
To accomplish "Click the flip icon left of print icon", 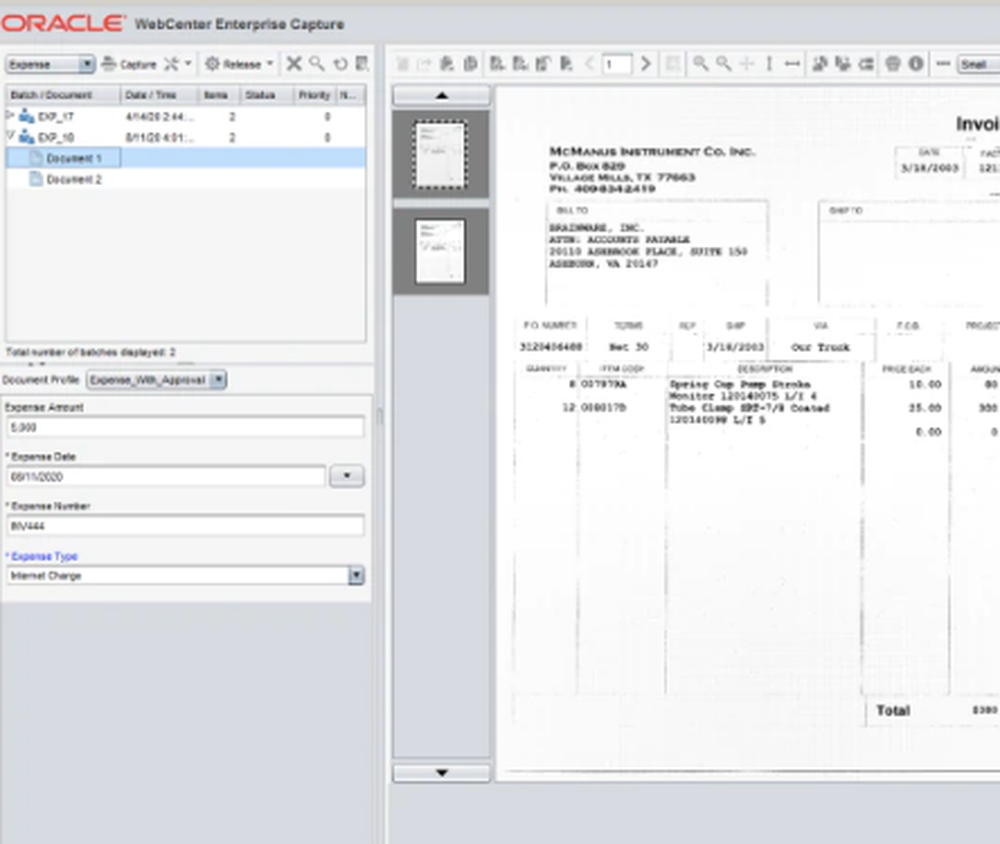I will point(866,64).
